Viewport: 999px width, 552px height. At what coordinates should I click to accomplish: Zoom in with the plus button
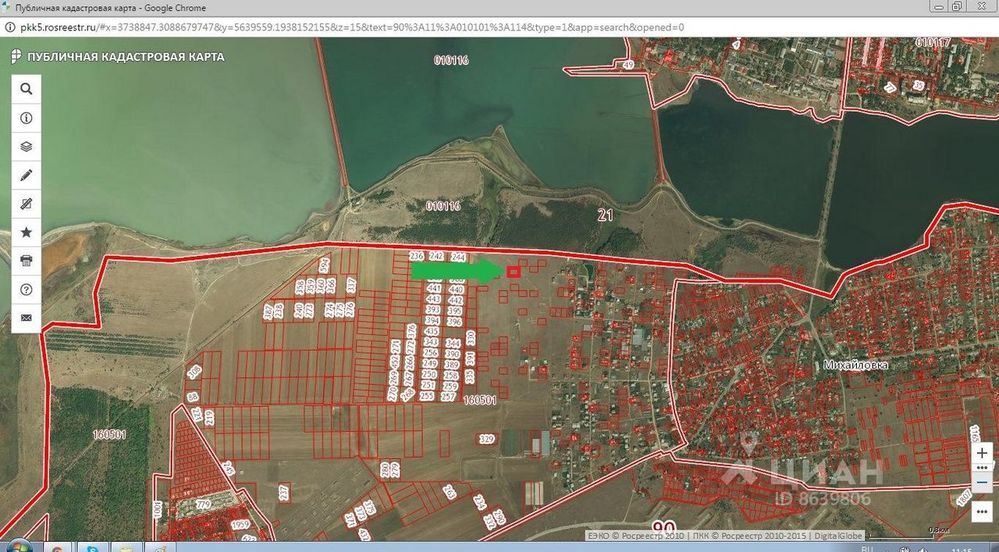(982, 453)
